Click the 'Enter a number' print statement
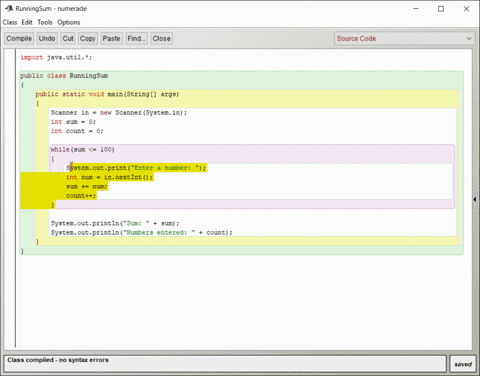This screenshot has height=376, width=480. click(x=136, y=168)
